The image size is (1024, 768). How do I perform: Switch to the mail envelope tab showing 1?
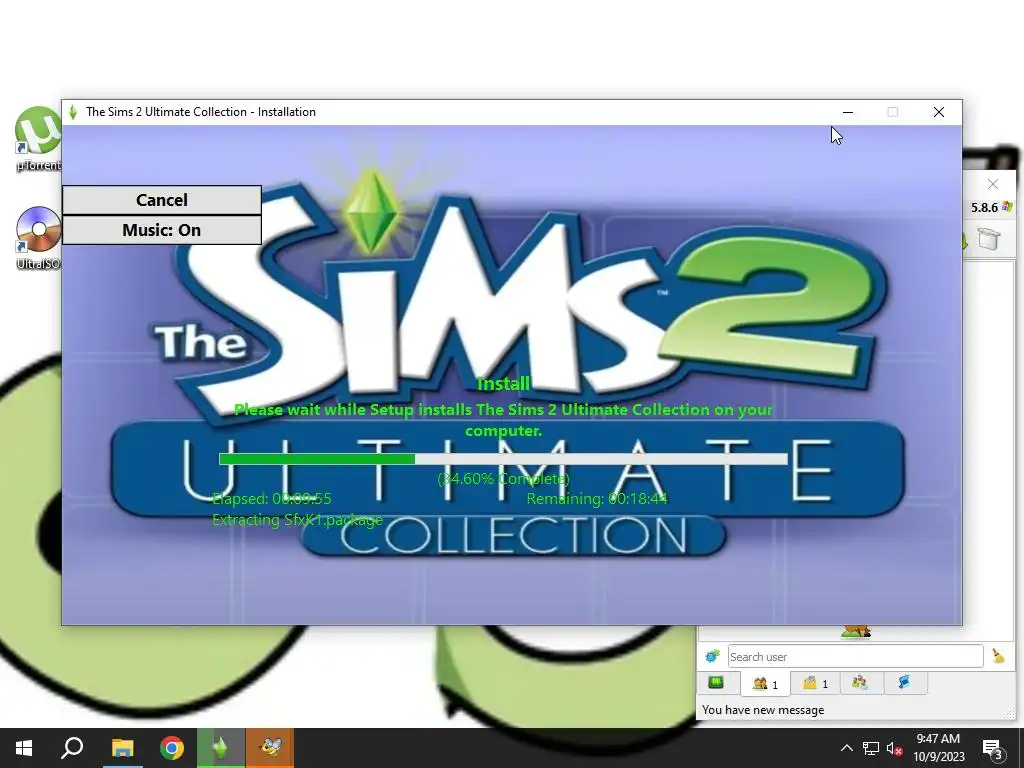coord(815,683)
